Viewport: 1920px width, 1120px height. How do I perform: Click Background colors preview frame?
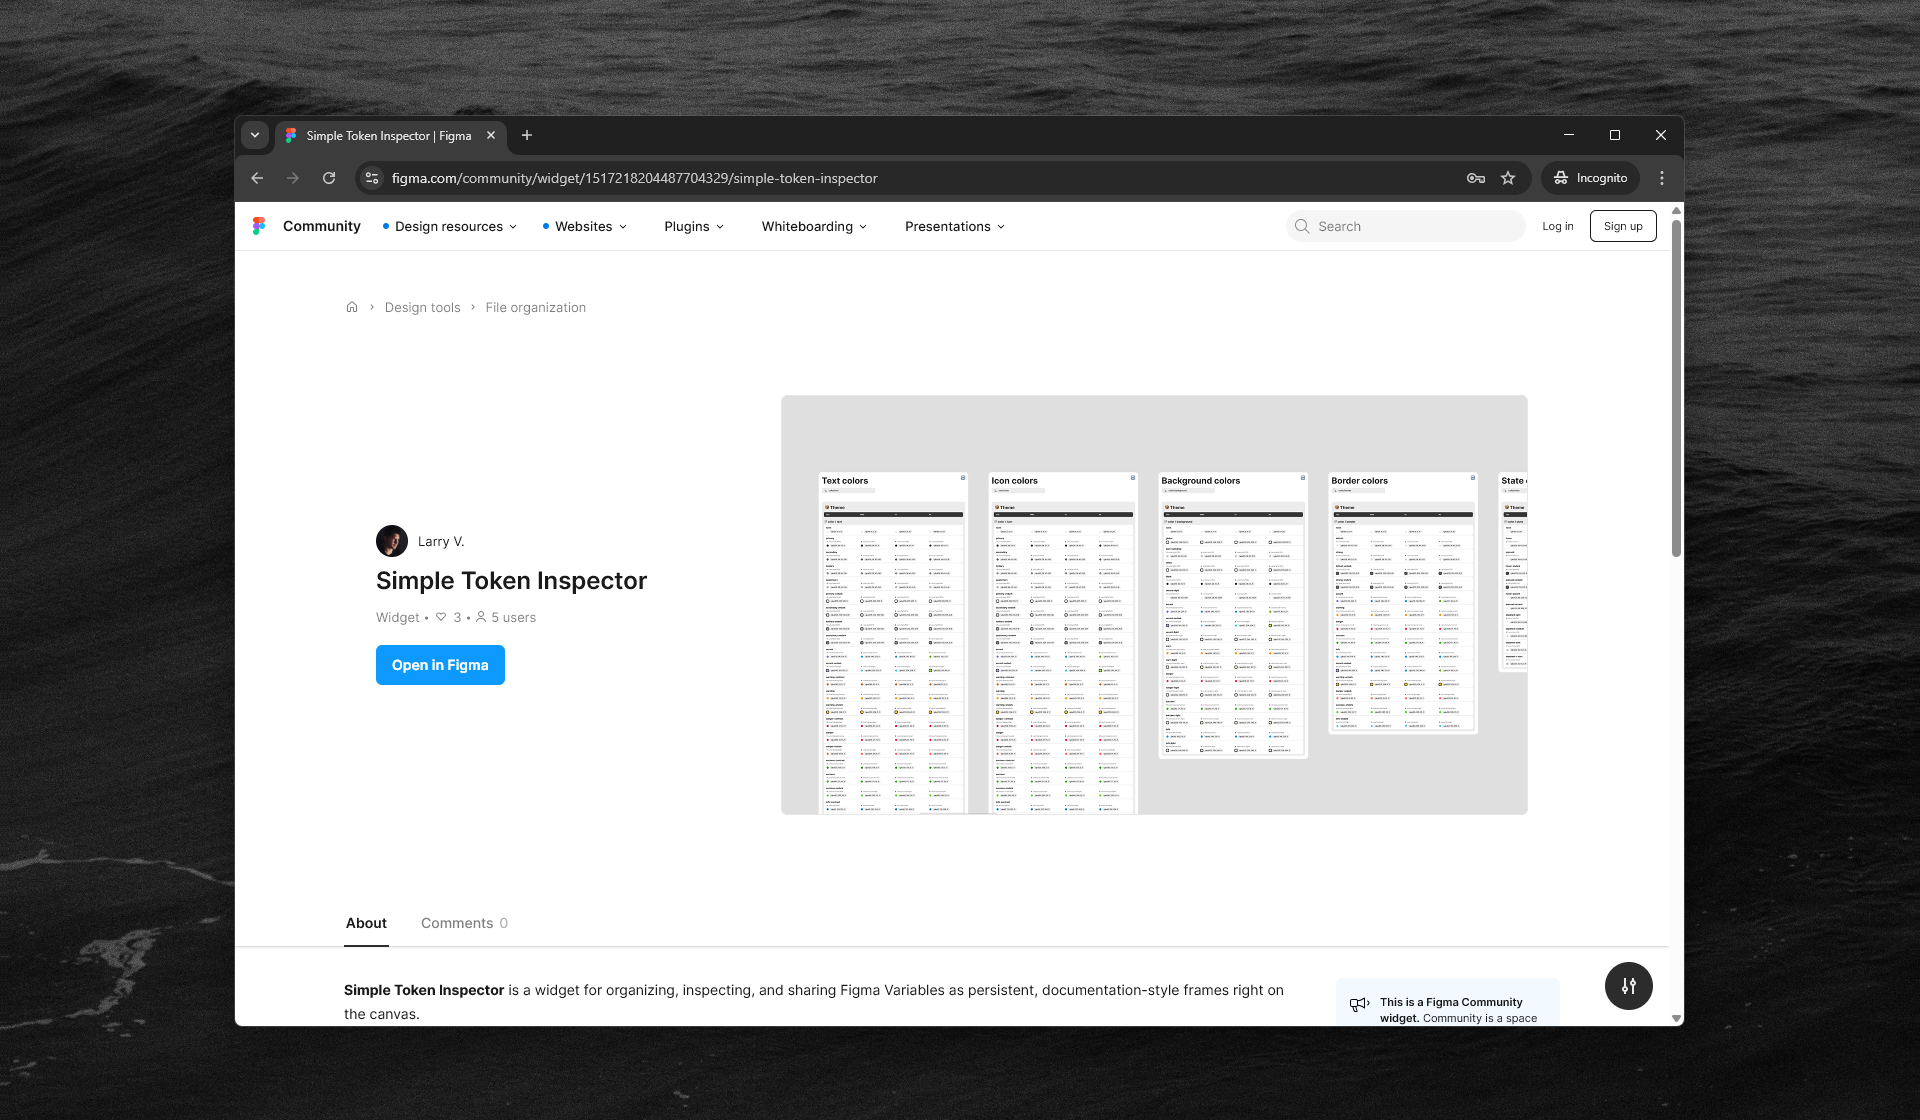point(1233,615)
